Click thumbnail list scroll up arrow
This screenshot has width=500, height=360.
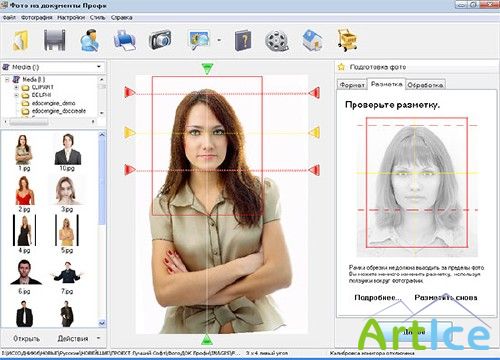(x=102, y=134)
